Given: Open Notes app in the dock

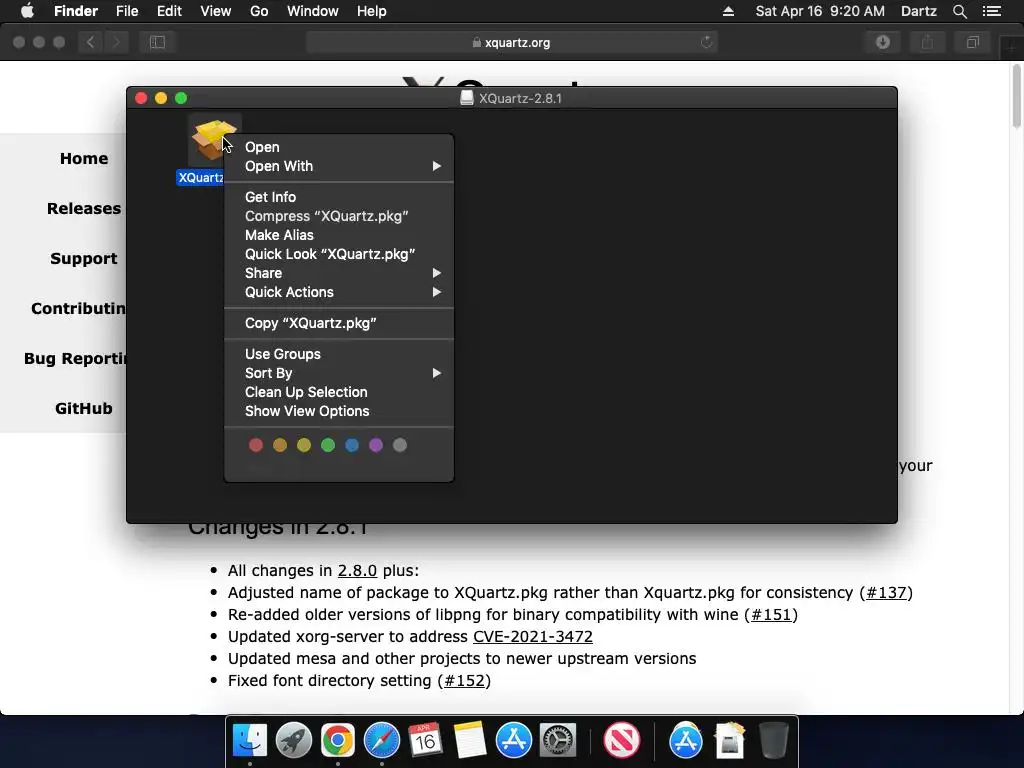Looking at the screenshot, I should click(470, 741).
